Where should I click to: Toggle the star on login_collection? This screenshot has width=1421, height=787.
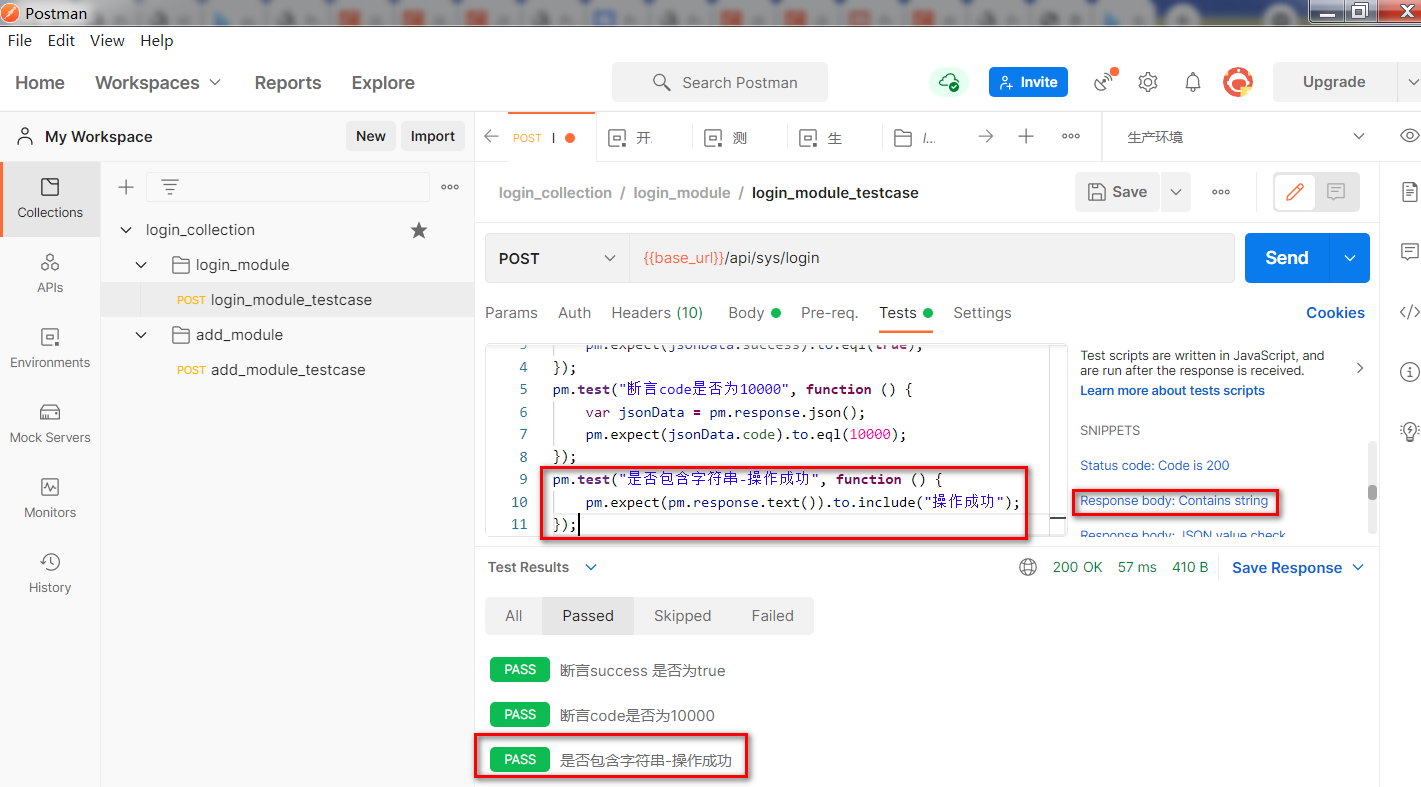point(419,230)
